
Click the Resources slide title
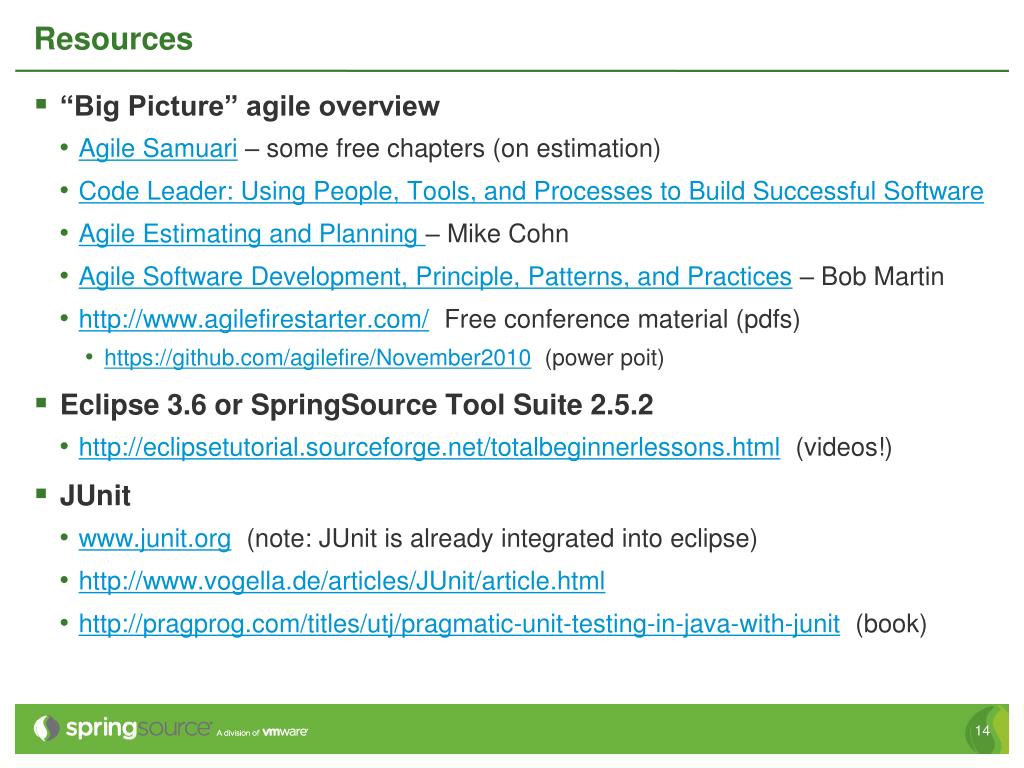[114, 39]
